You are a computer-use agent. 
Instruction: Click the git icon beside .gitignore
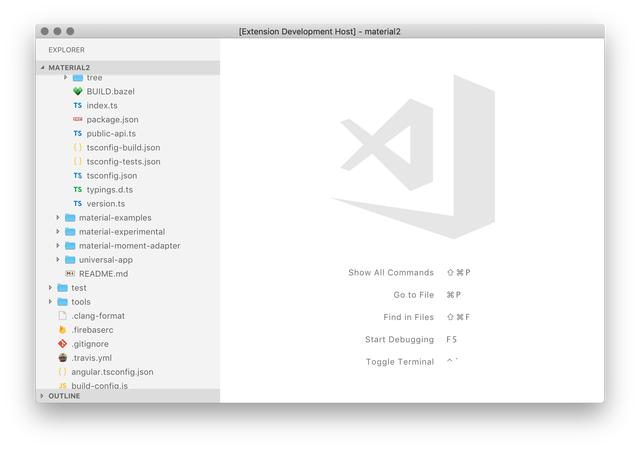pos(62,344)
